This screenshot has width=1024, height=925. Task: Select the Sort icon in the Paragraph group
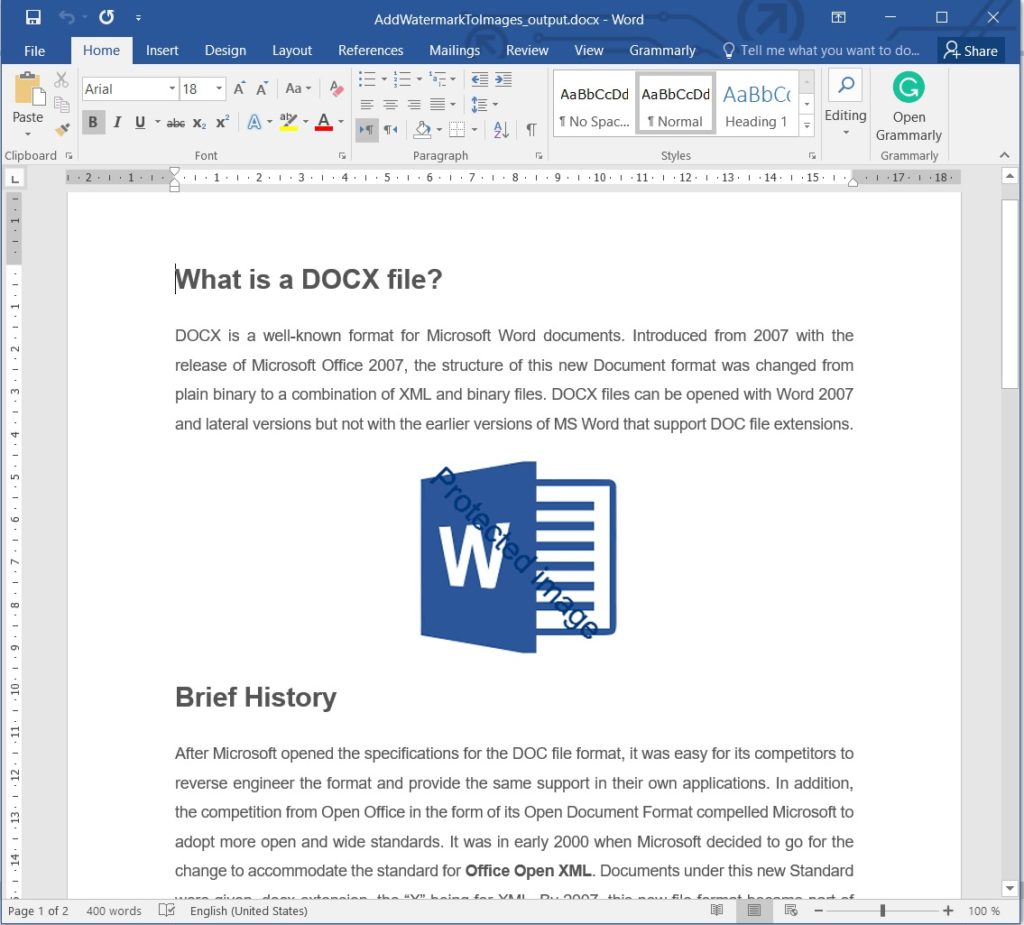(498, 129)
